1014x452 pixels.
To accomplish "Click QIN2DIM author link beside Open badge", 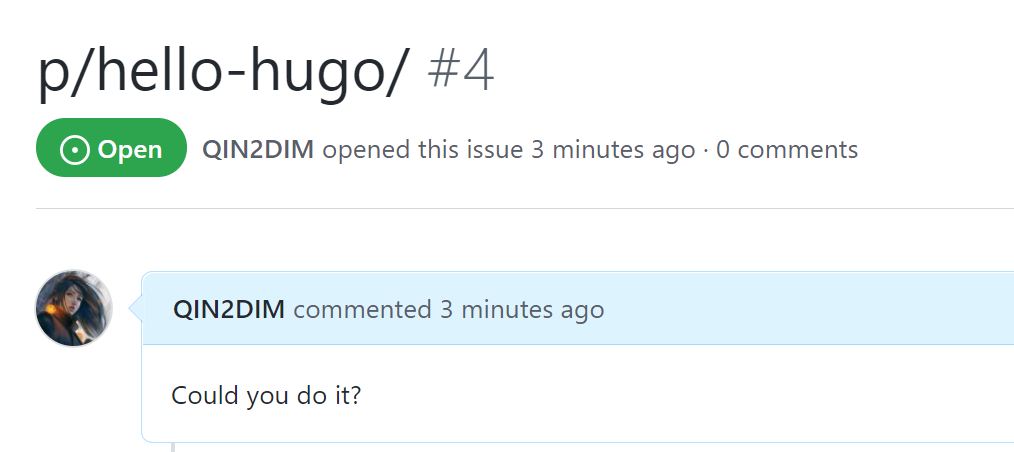I will (258, 150).
